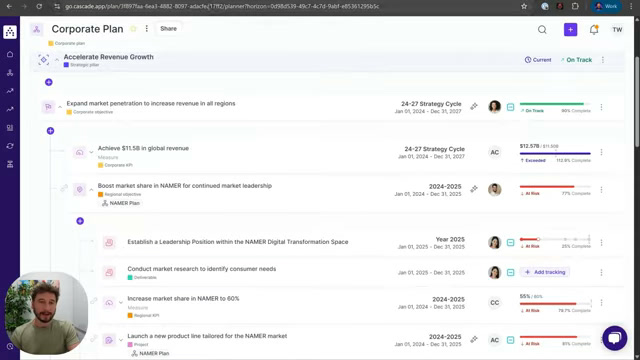
Task: Click NAMER Plan tag under Boost market share
Action: coord(121,203)
